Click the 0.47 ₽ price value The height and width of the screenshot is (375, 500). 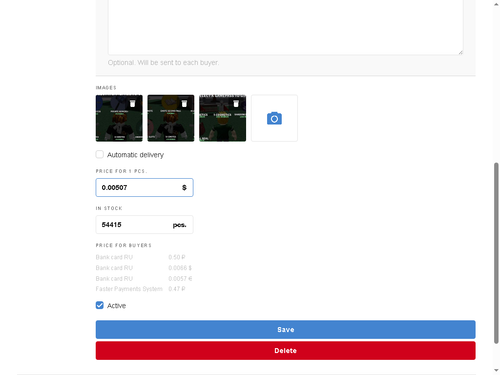tap(177, 289)
